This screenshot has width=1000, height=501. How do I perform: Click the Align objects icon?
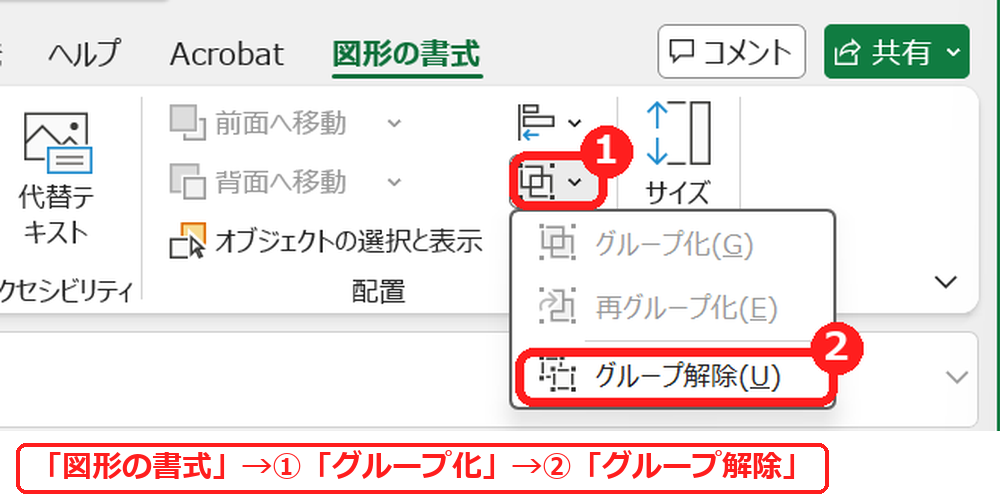[x=538, y=122]
